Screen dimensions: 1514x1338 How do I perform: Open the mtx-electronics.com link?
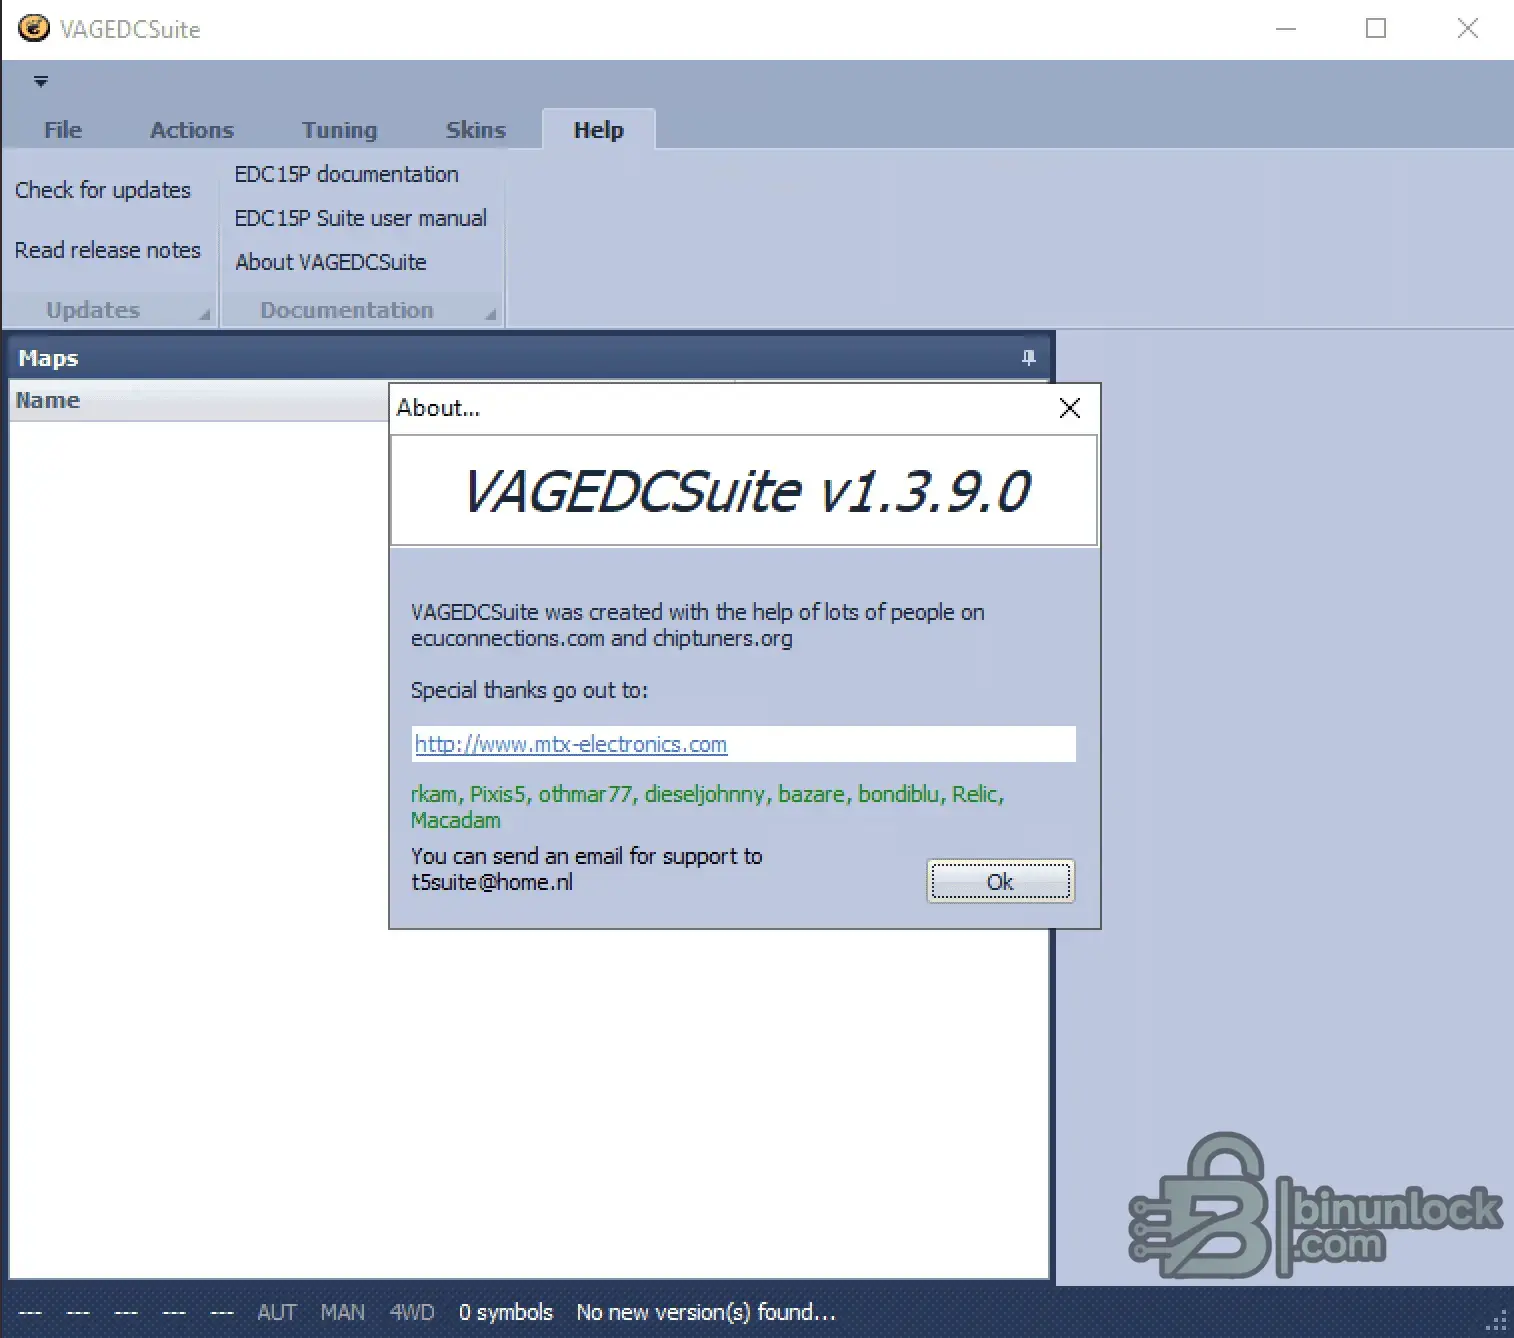(571, 744)
